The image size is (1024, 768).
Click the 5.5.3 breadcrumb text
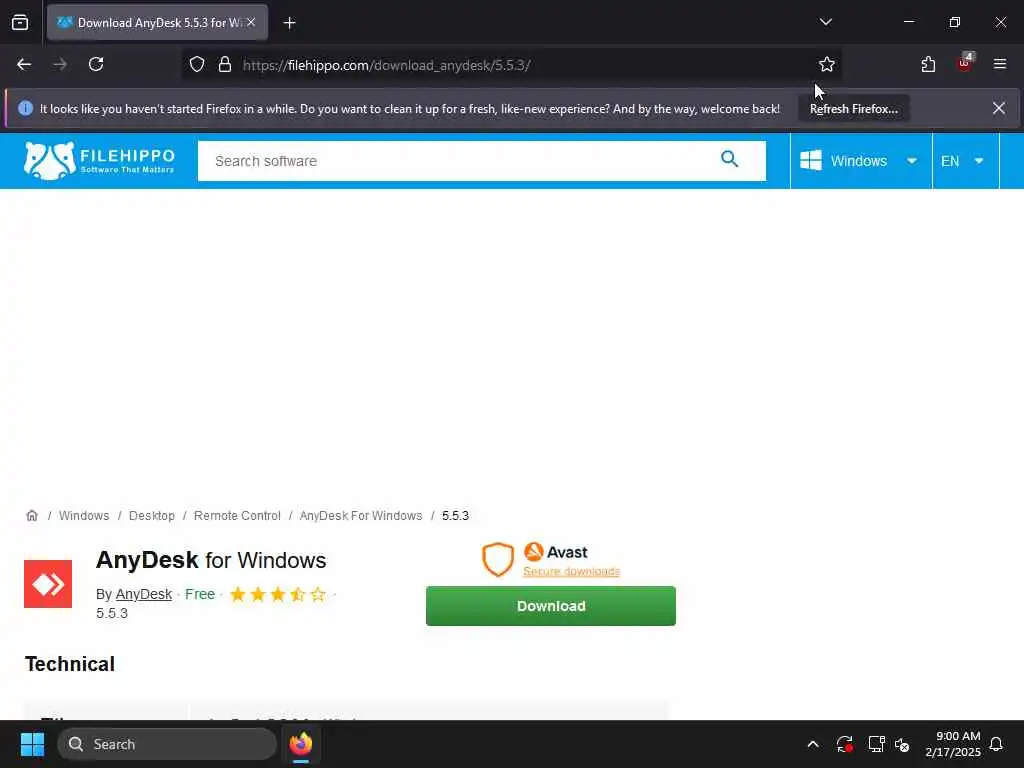pos(455,516)
